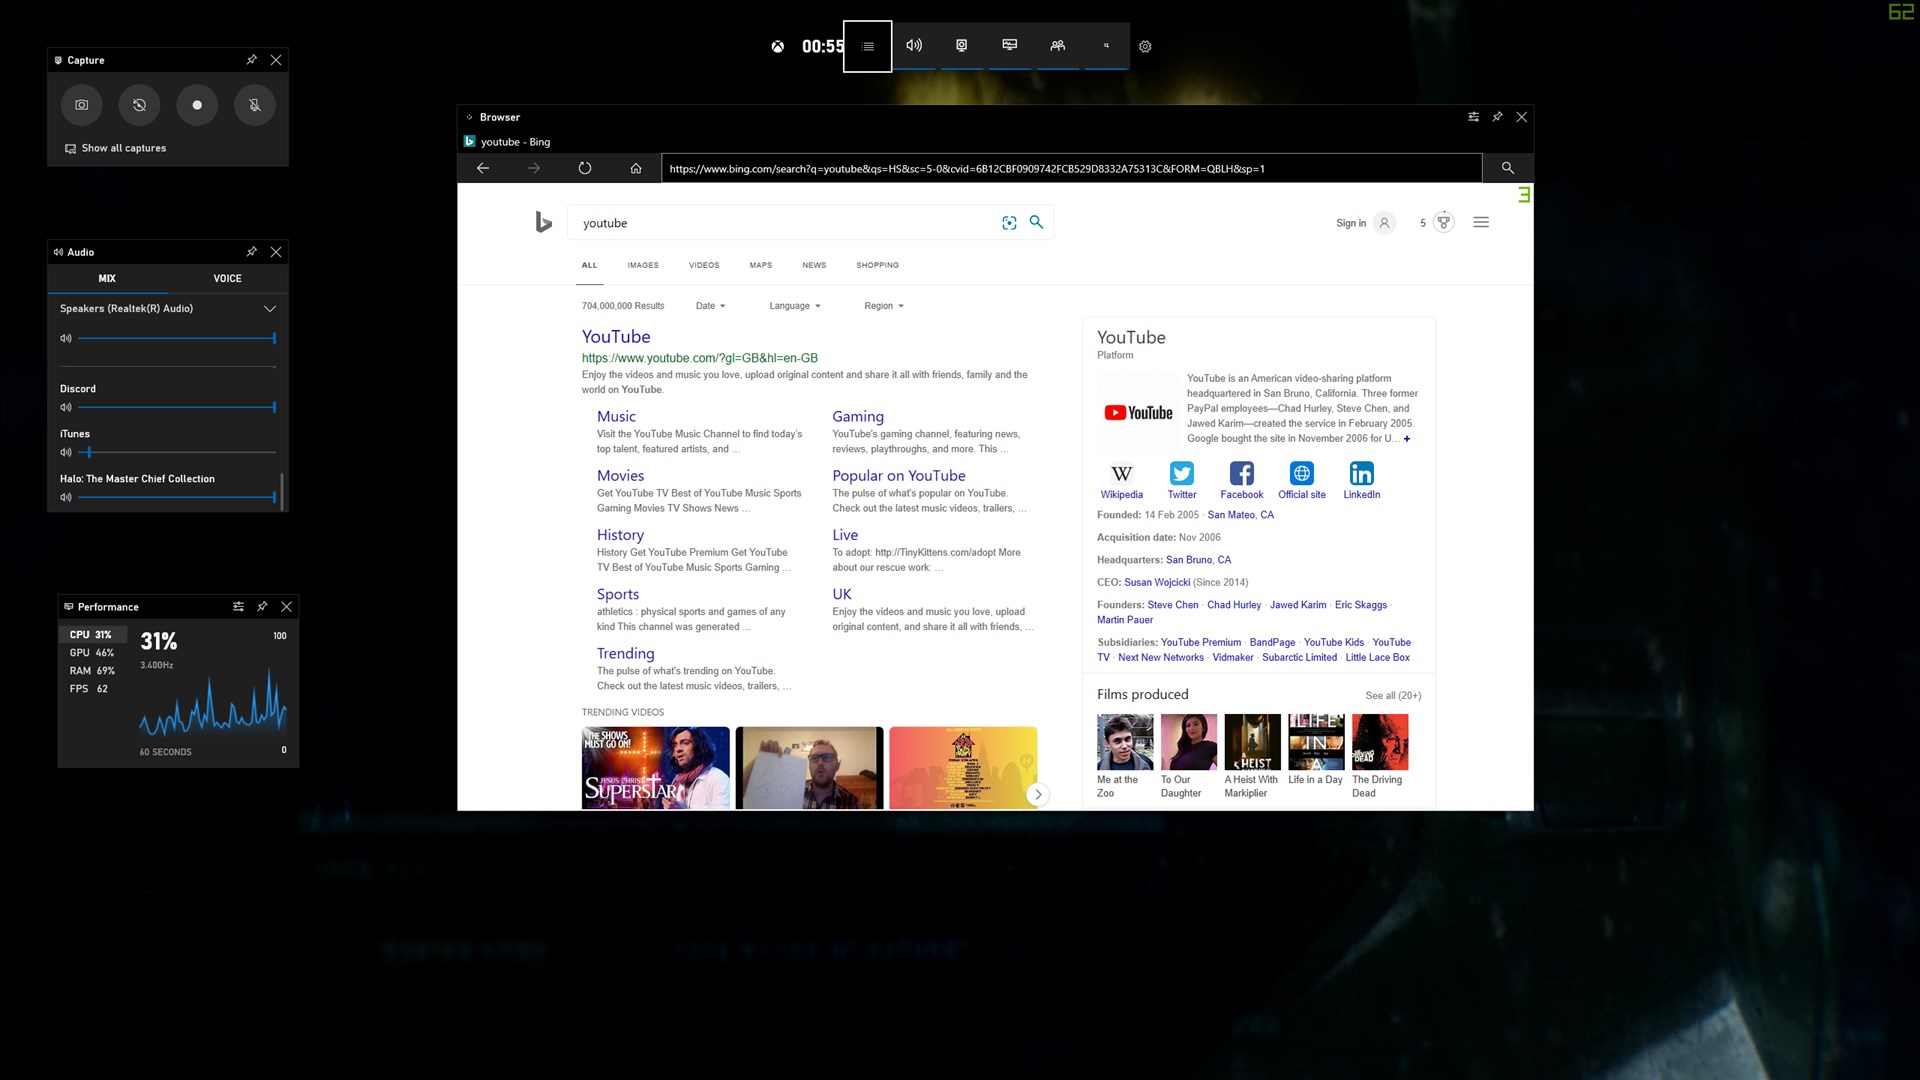This screenshot has width=1920, height=1080.
Task: Toggle VOICE tab in Audio panel
Action: [x=227, y=278]
